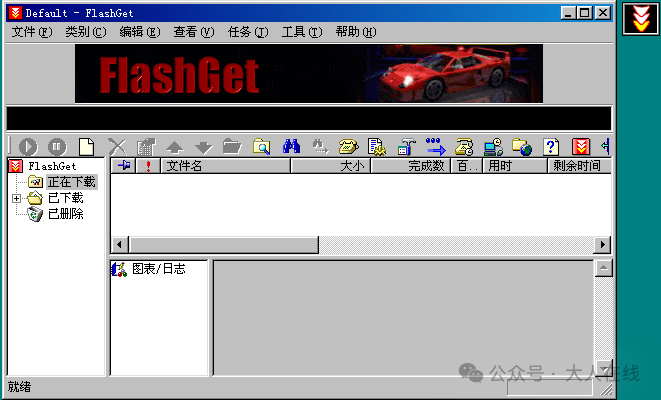Viewport: 661px width, 400px height.
Task: Sort by 完成数 column header
Action: 411,165
